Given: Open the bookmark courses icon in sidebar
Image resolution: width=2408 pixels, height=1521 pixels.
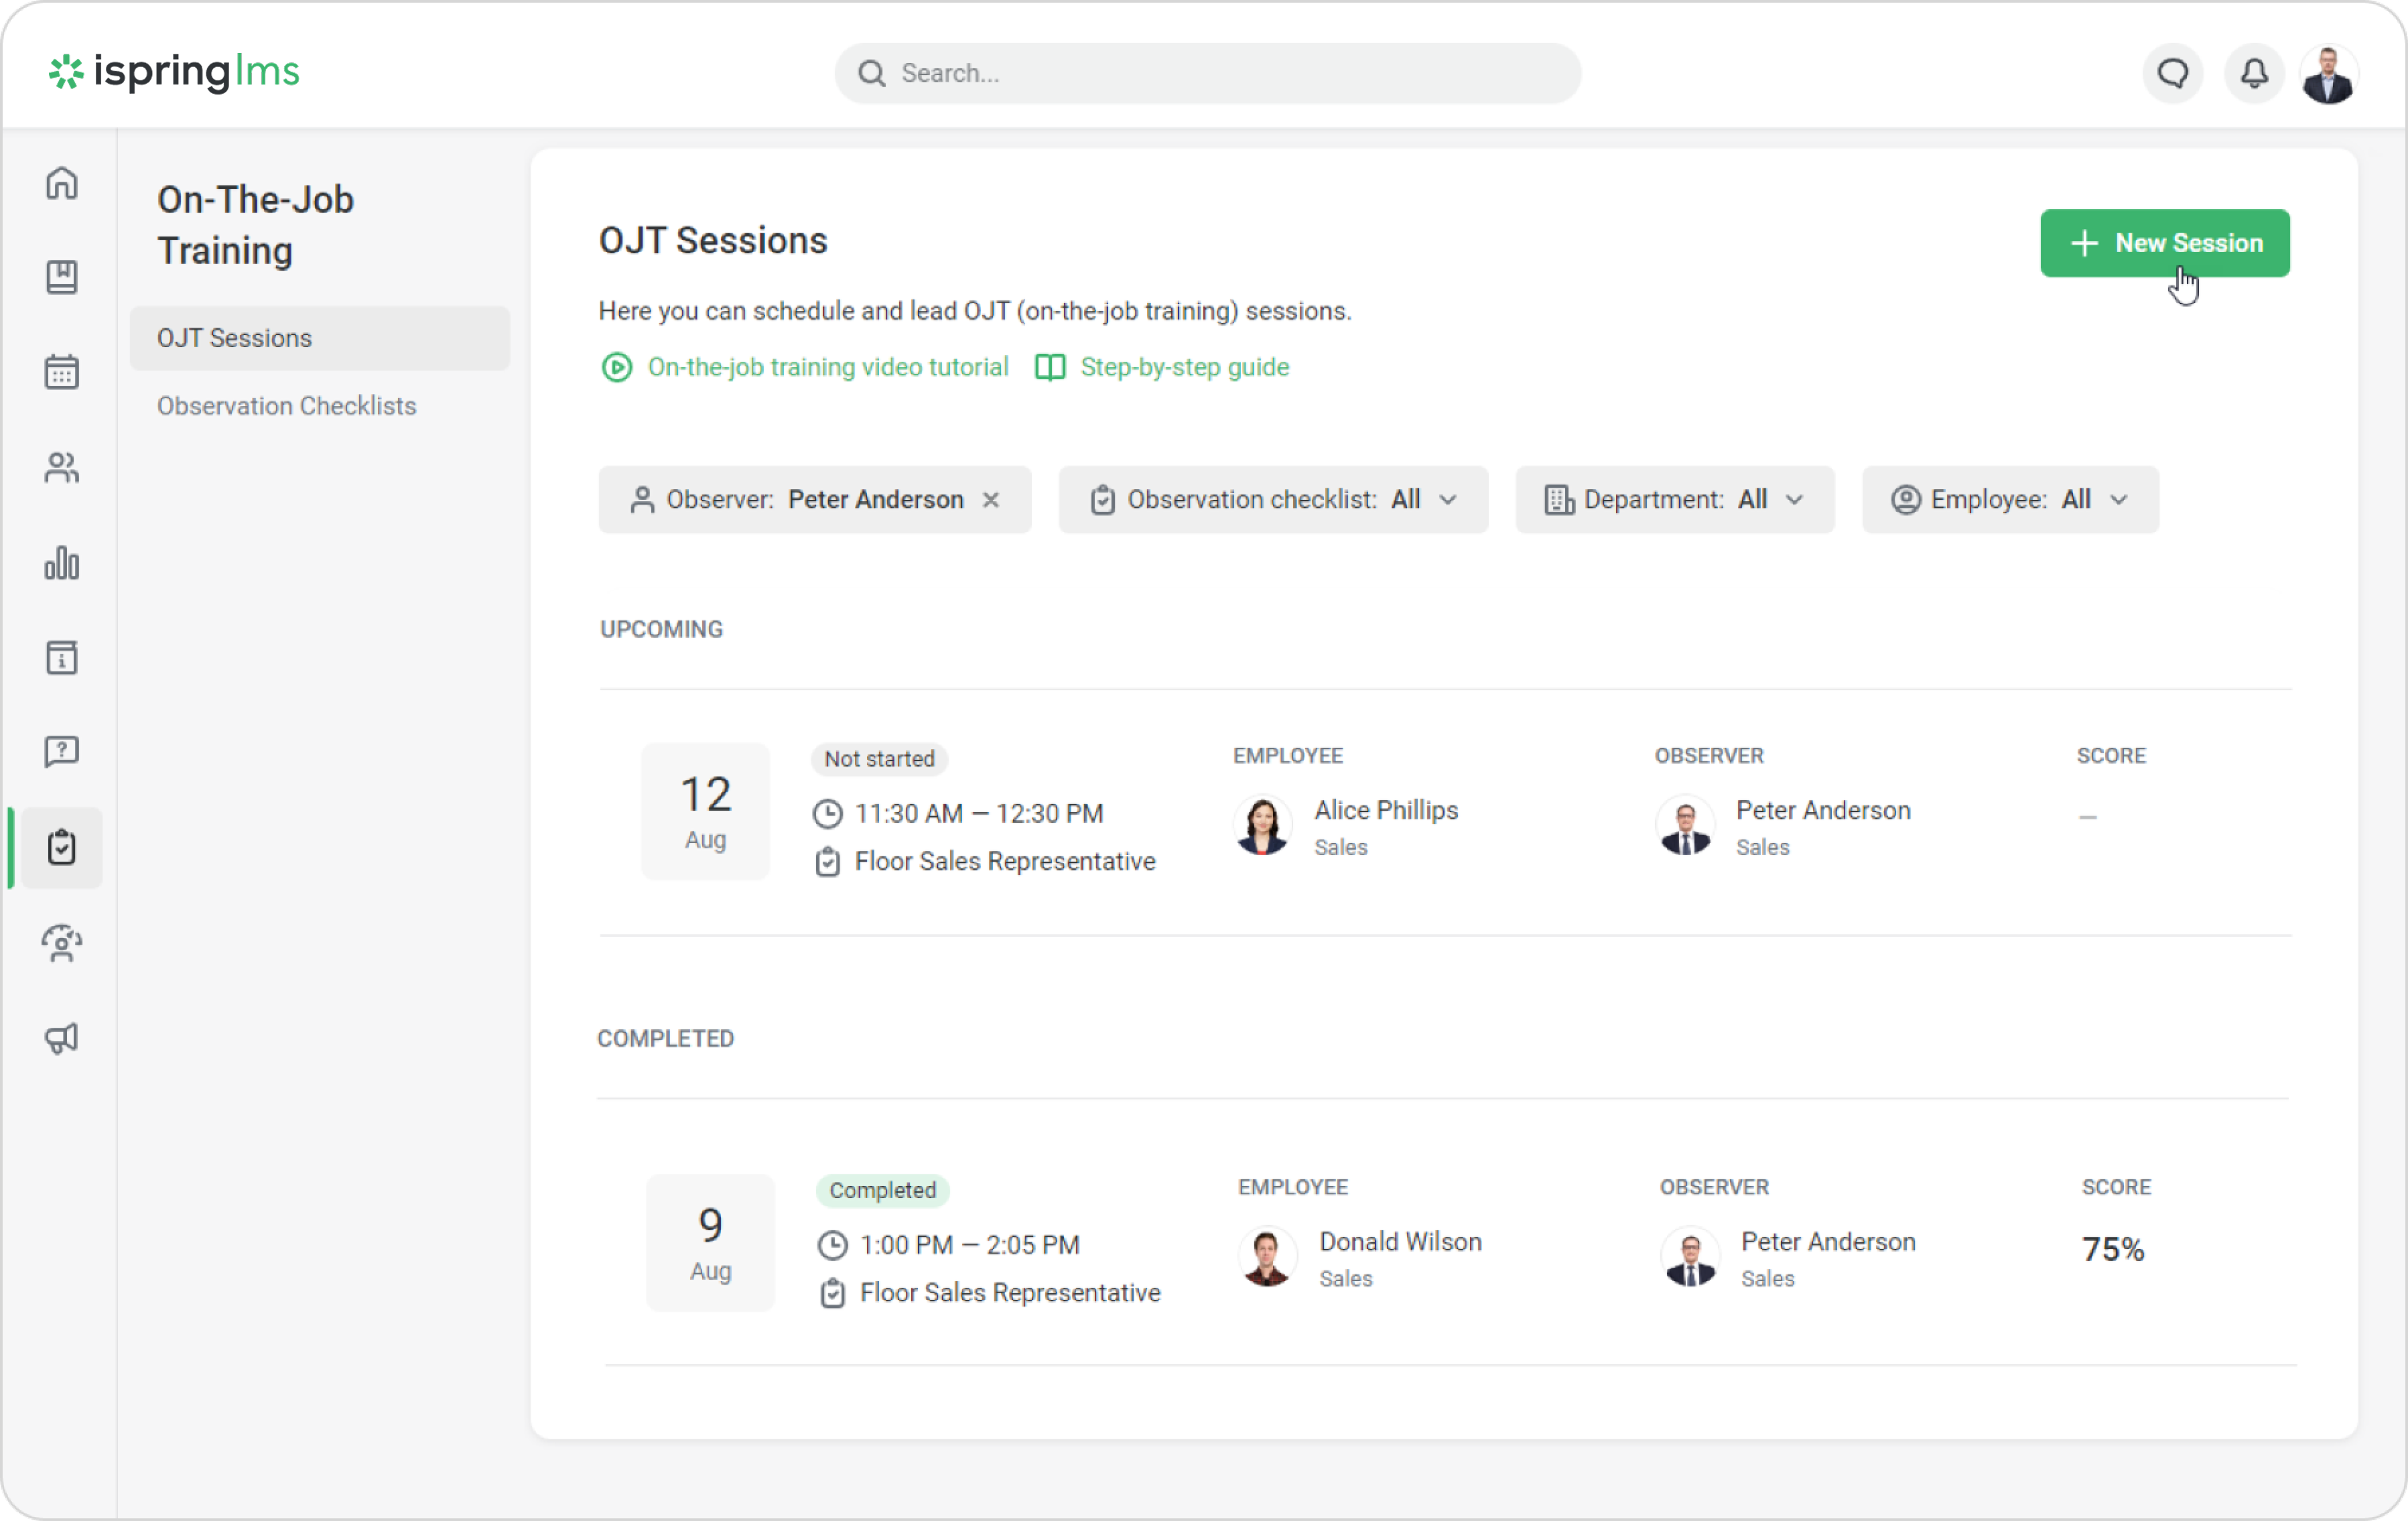Looking at the screenshot, I should [x=62, y=277].
